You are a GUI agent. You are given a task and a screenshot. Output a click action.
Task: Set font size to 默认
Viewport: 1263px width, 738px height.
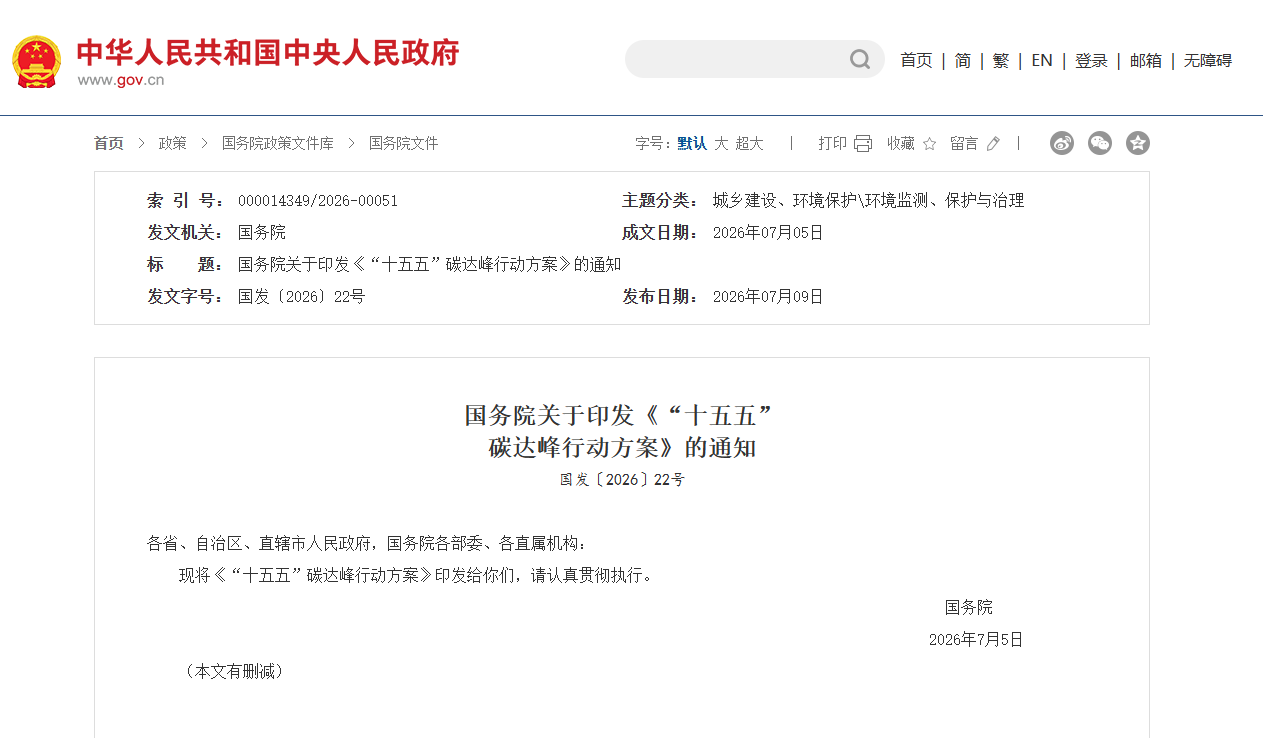click(692, 144)
